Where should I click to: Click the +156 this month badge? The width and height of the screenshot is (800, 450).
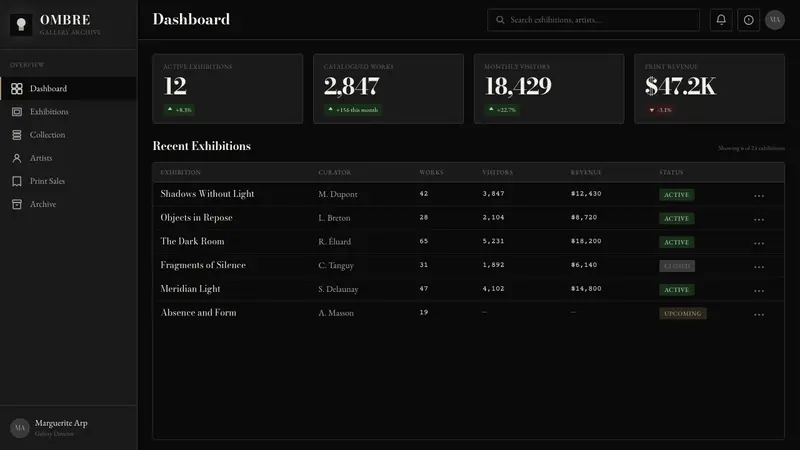pos(353,110)
